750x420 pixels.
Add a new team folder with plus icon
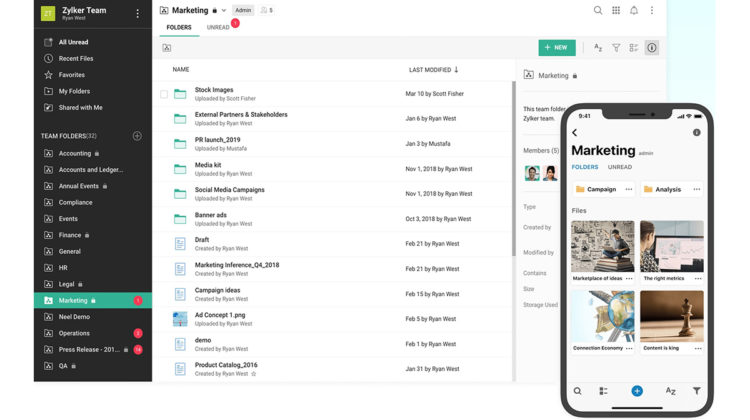pyautogui.click(x=137, y=136)
